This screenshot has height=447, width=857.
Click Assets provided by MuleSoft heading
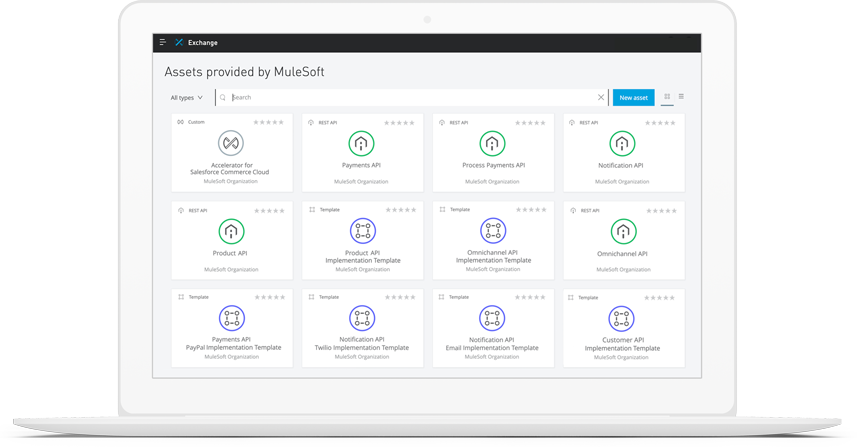(x=244, y=72)
